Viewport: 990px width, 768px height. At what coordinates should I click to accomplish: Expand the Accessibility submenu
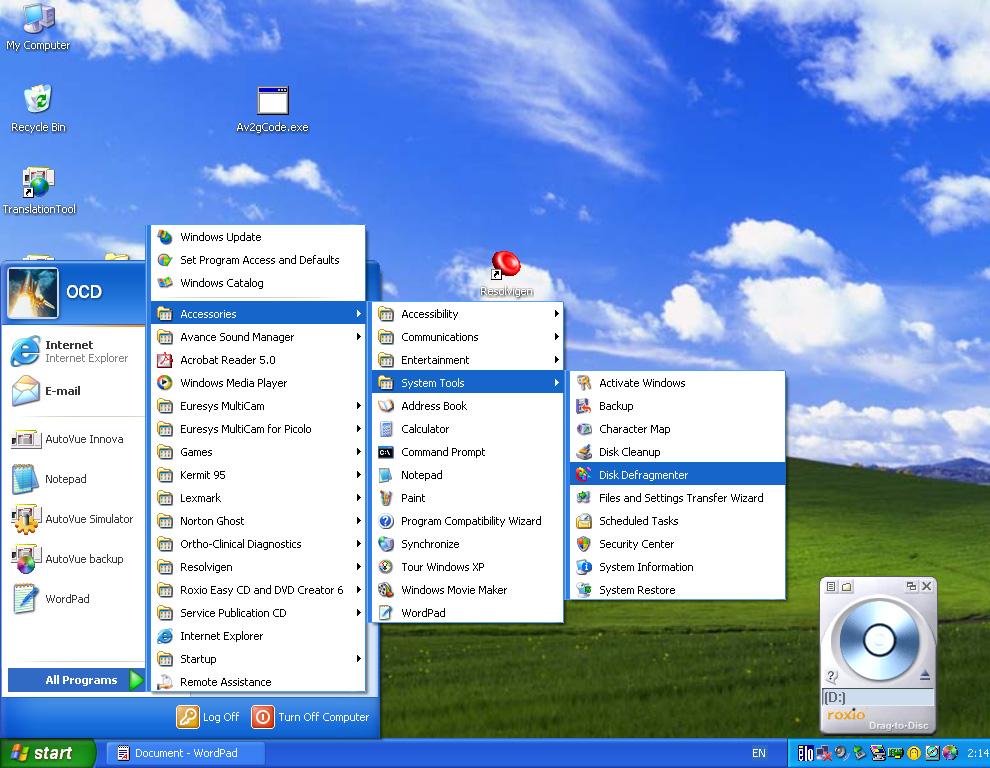pyautogui.click(x=468, y=314)
